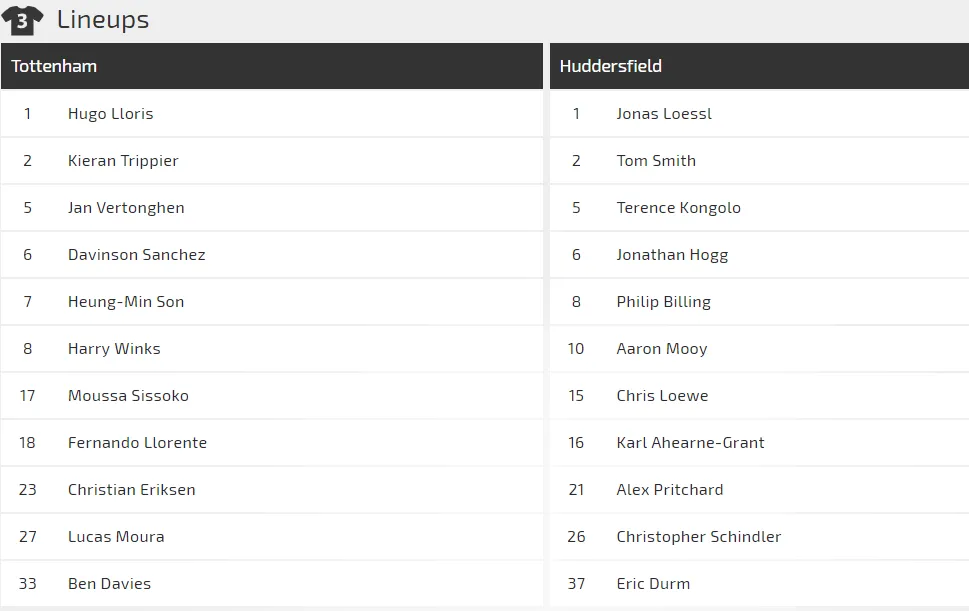This screenshot has height=611, width=969.
Task: Select Aaron Mooy's player row
Action: pyautogui.click(x=661, y=349)
